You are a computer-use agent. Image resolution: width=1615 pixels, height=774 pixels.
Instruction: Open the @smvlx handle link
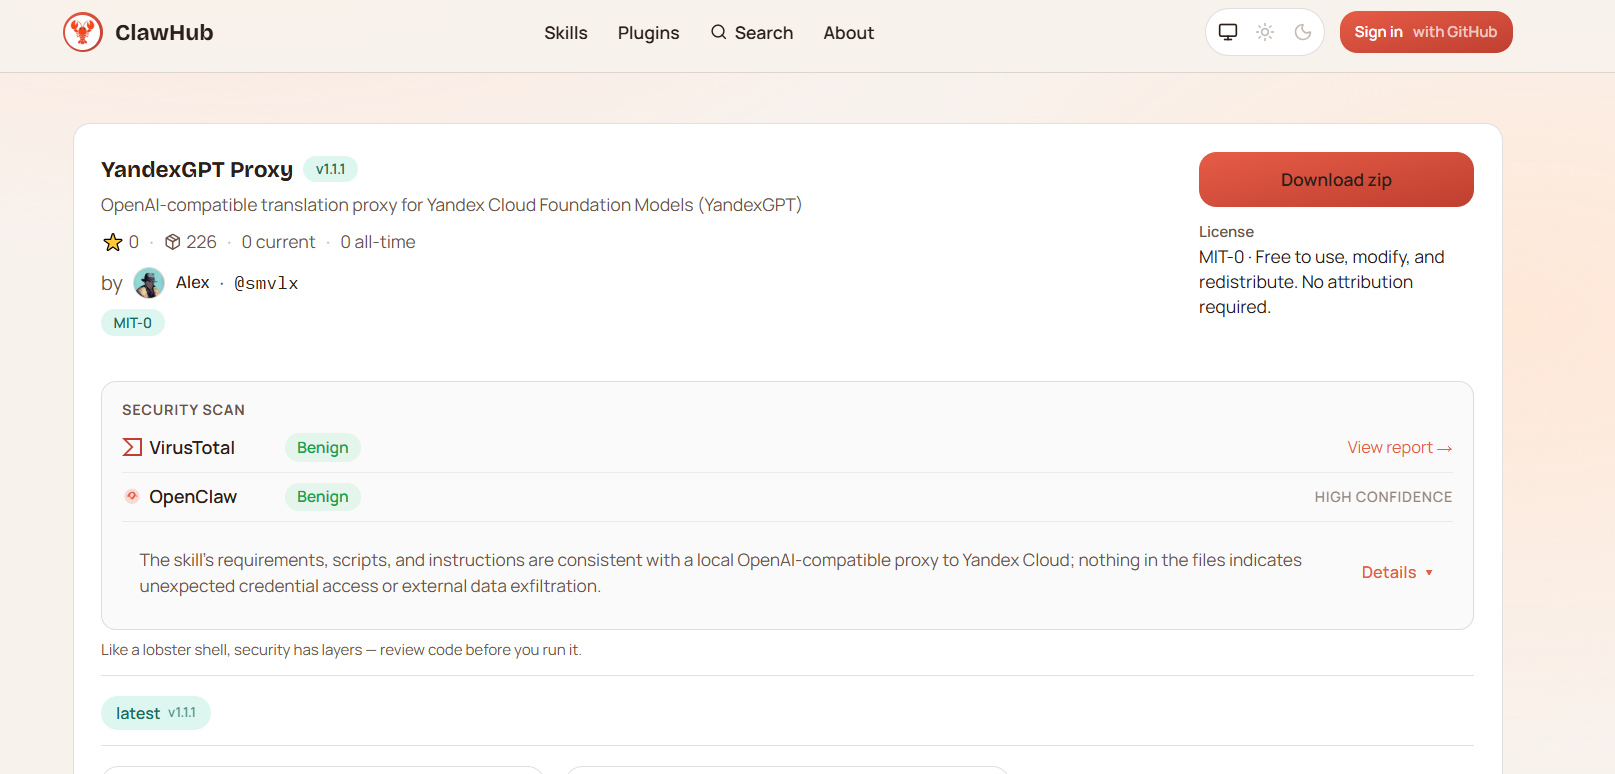[x=266, y=283]
